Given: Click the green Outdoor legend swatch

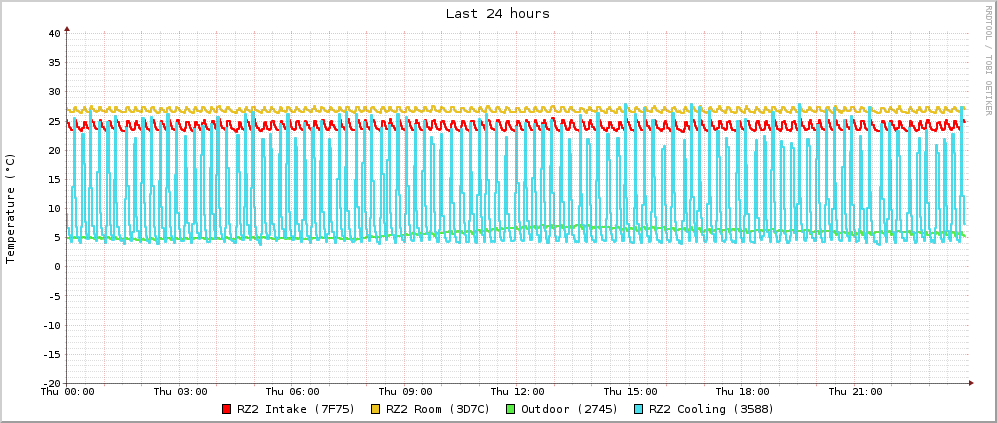Looking at the screenshot, I should click(510, 409).
